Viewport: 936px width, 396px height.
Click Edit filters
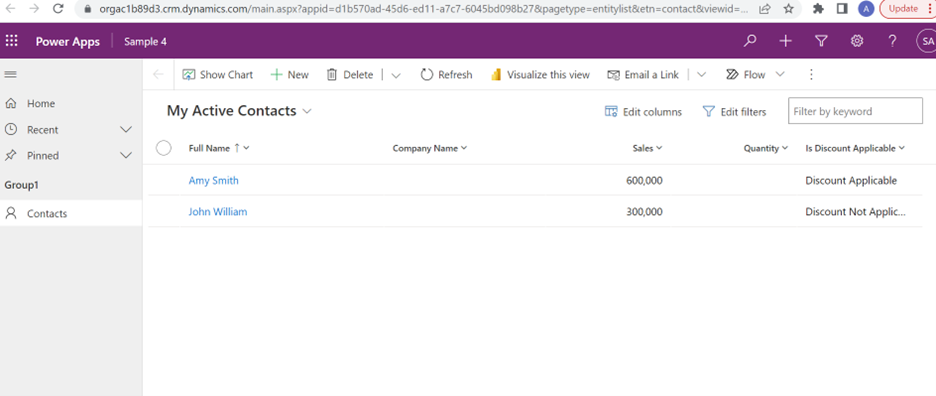coord(734,112)
